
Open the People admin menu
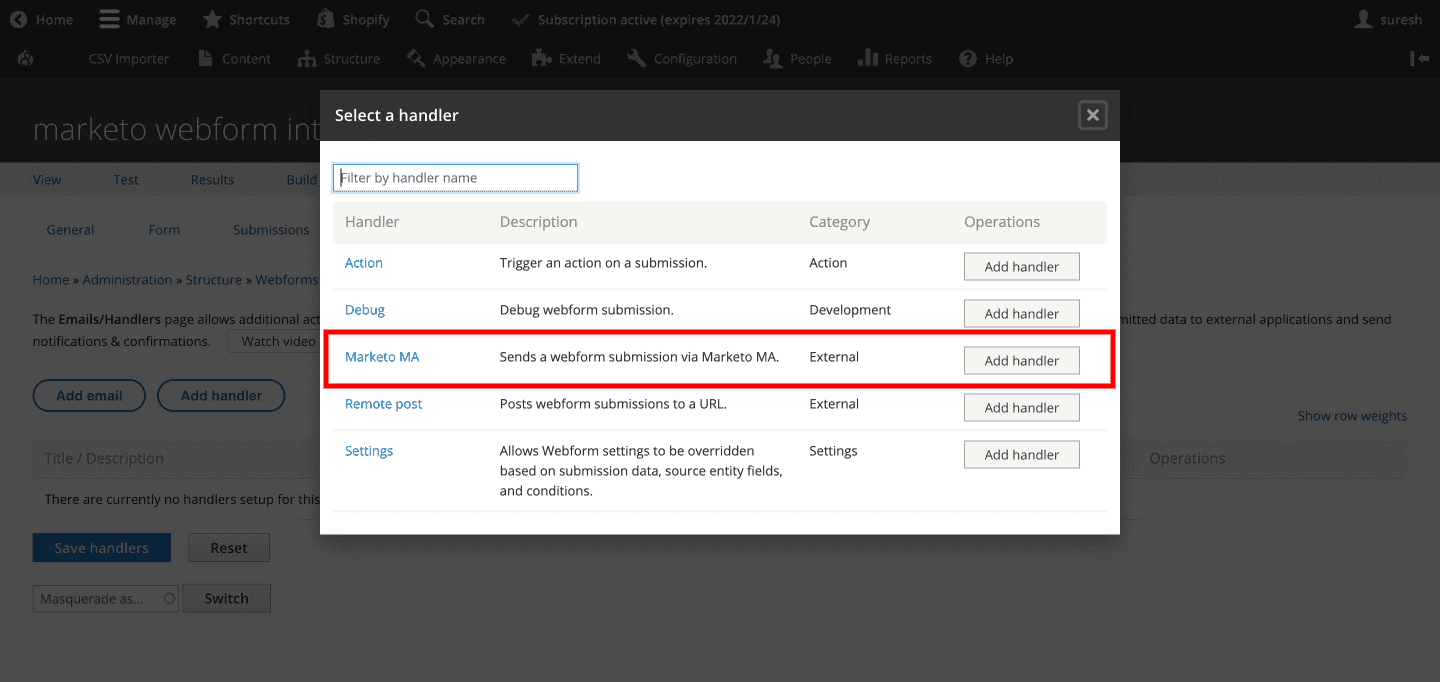(x=797, y=59)
